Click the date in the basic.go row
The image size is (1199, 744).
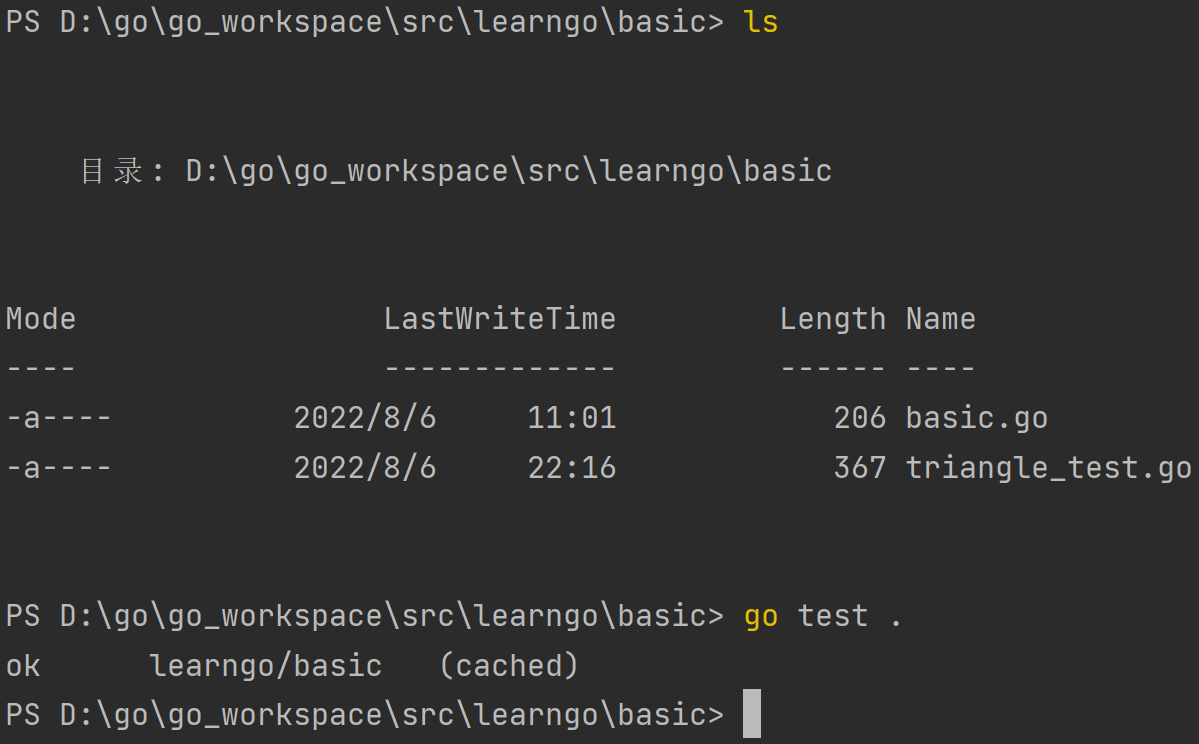coord(365,418)
